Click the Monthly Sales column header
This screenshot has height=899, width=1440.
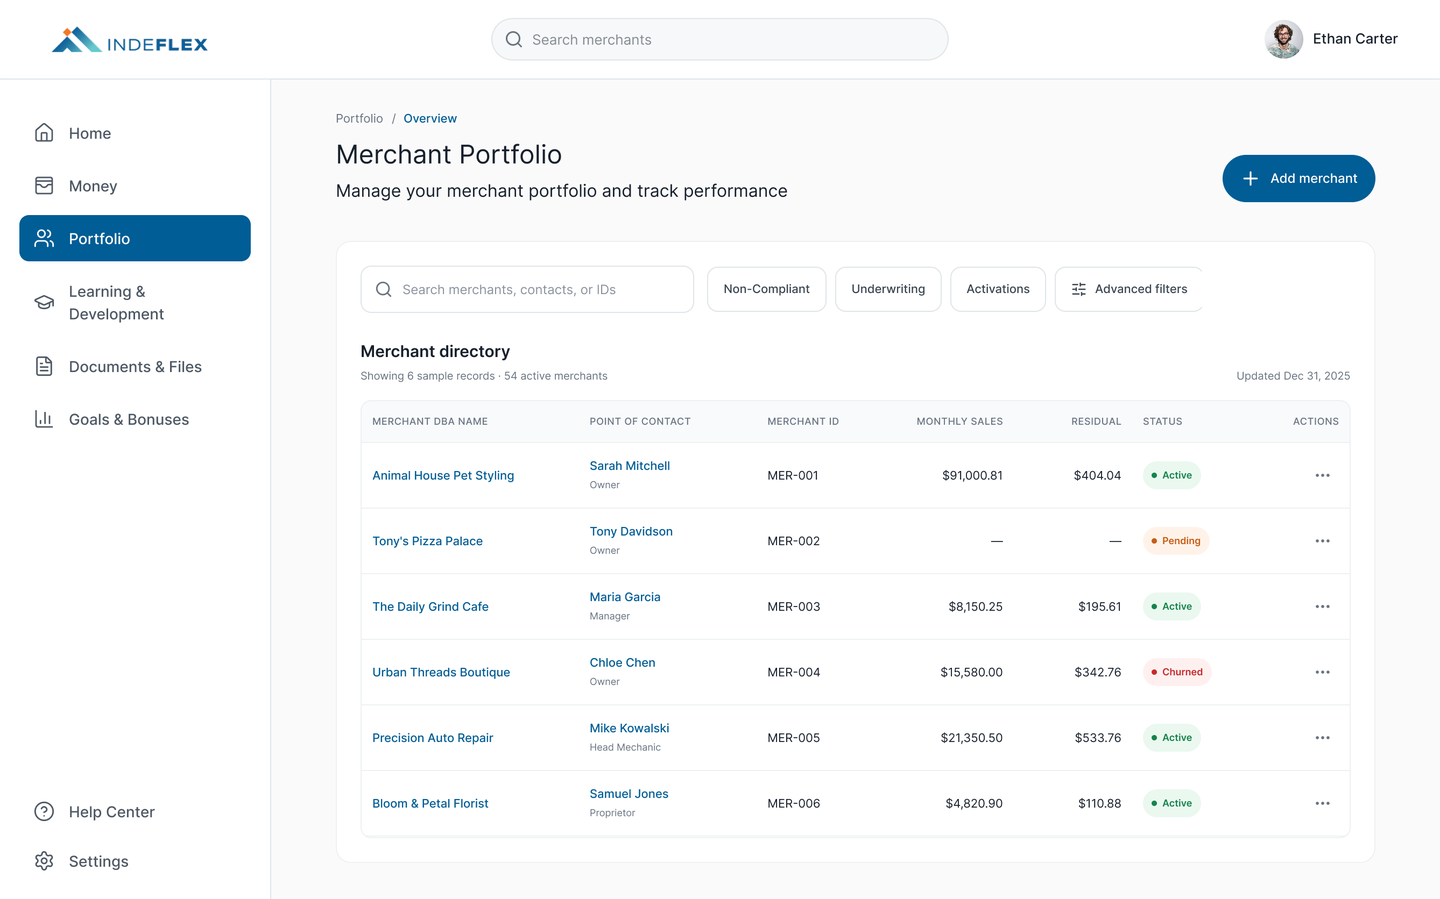point(960,421)
